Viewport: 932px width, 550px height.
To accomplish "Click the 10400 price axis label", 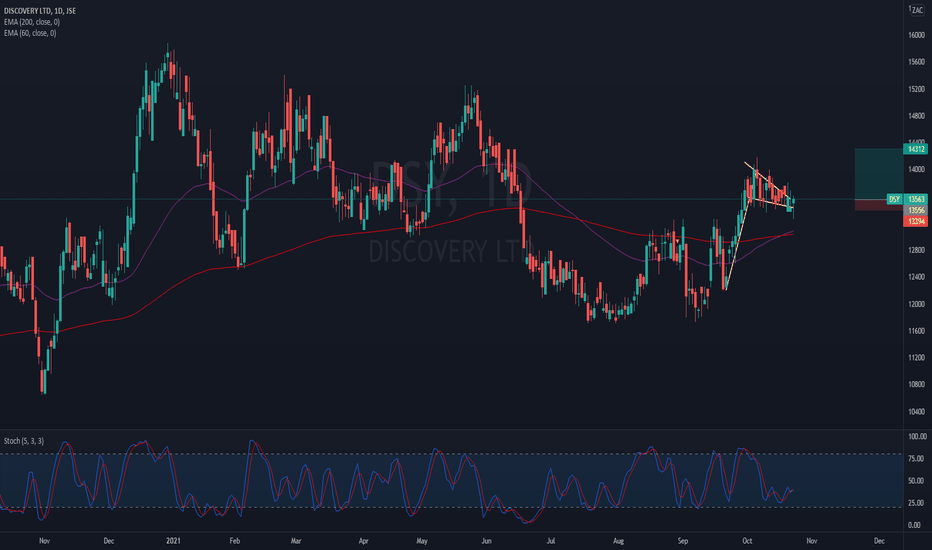I will click(917, 411).
